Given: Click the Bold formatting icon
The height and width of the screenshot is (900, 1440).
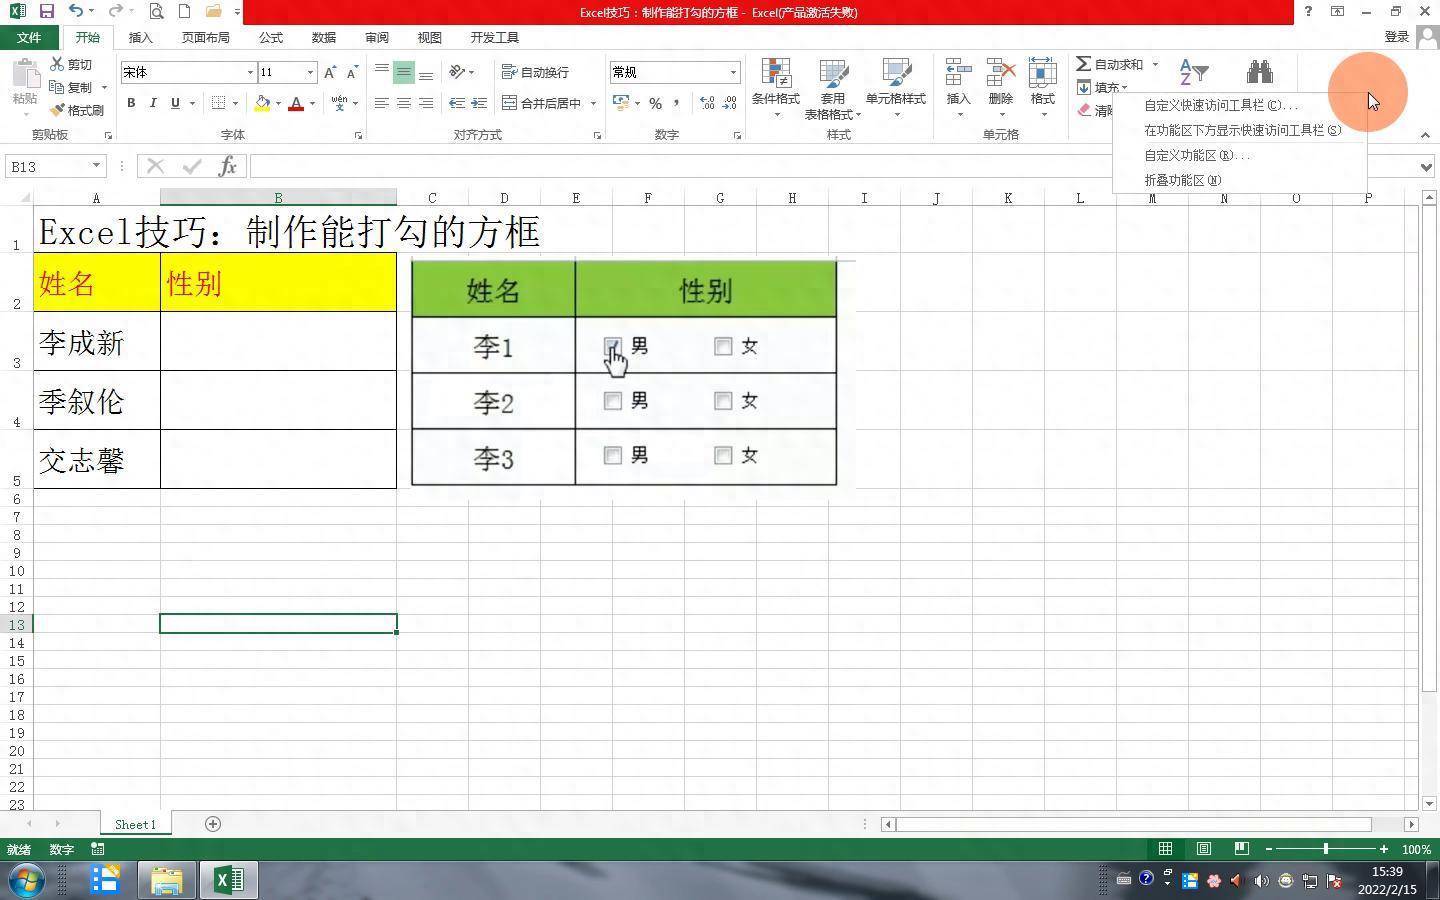Looking at the screenshot, I should pyautogui.click(x=131, y=103).
